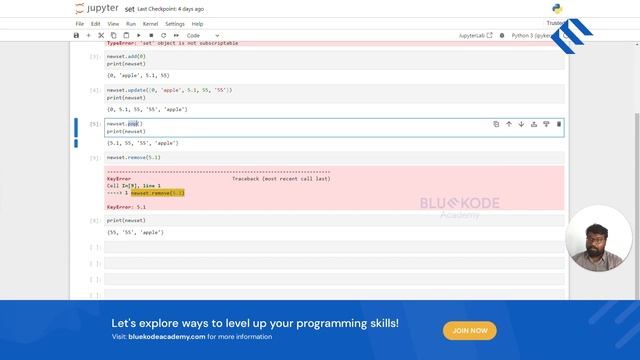This screenshot has height=360, width=640.
Task: Rename the notebook titled set
Action: [x=129, y=9]
